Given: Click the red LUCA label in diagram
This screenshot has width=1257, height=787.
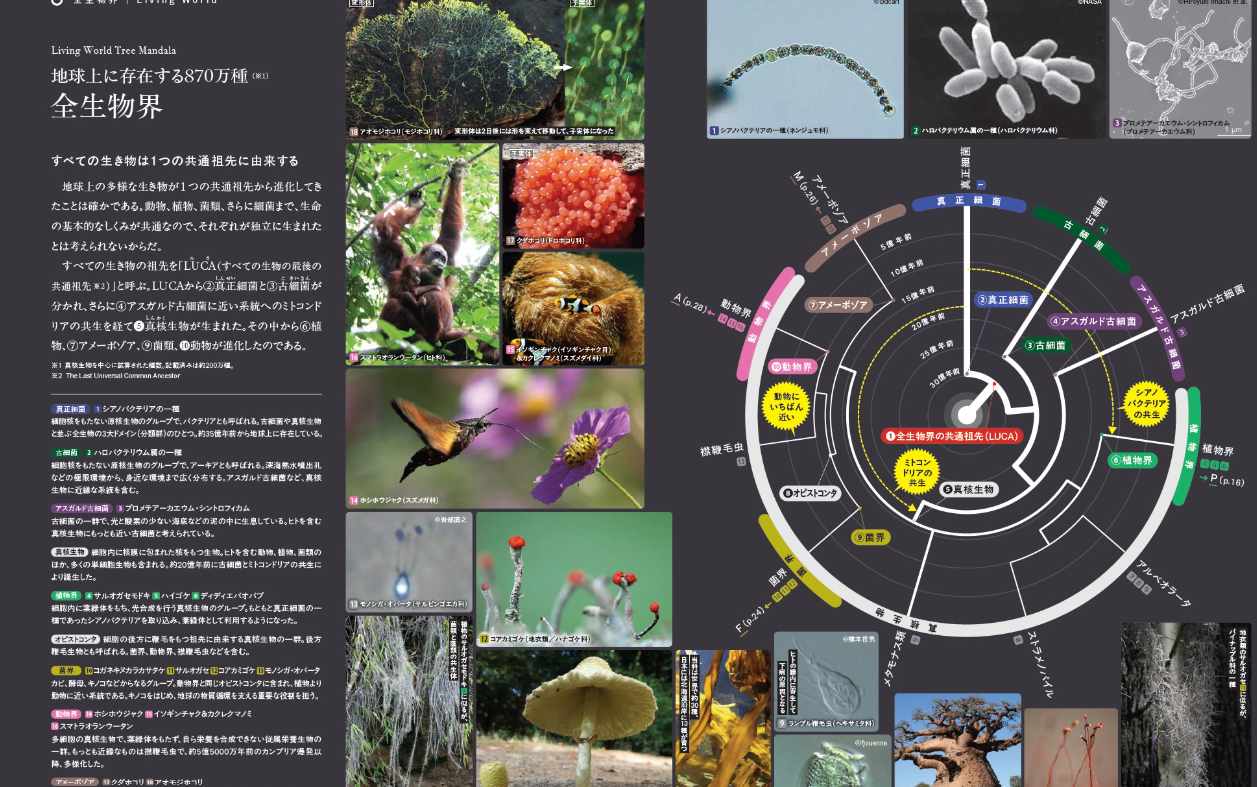Looking at the screenshot, I should (950, 436).
